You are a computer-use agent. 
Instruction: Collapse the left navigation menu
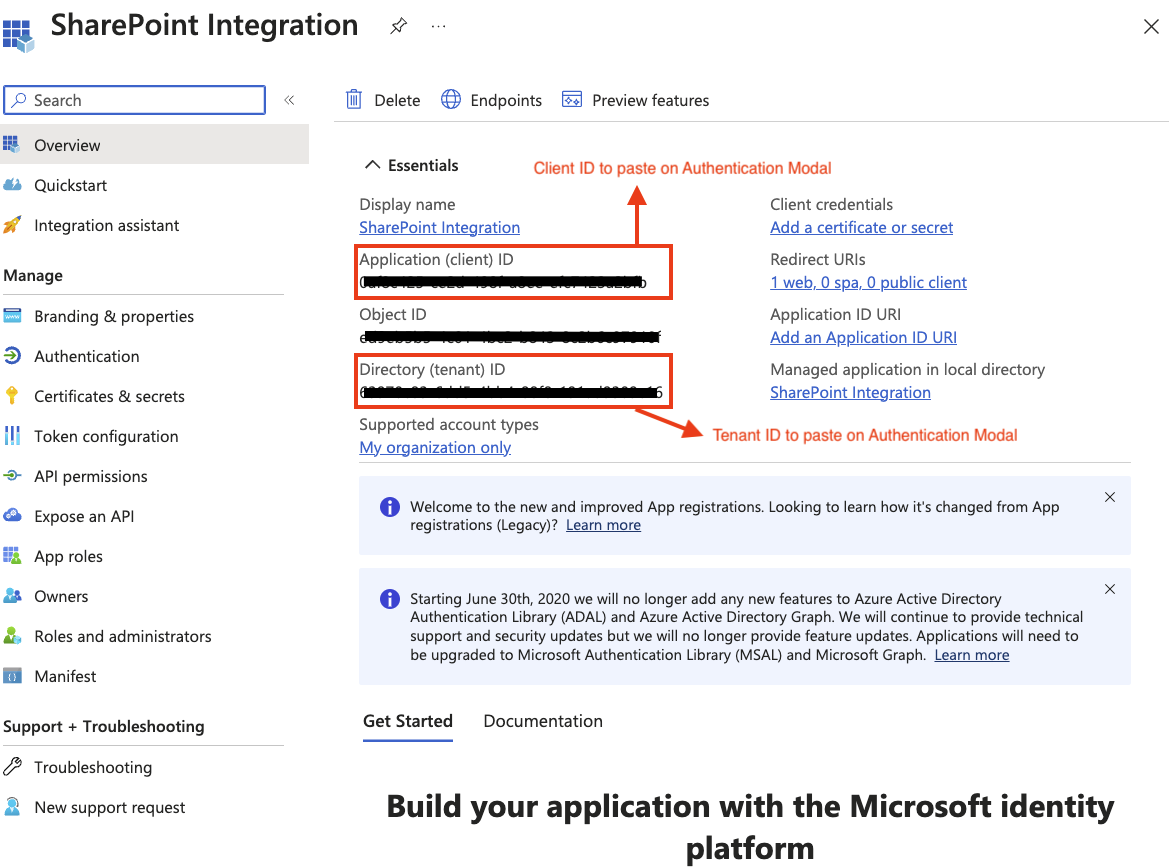click(x=289, y=100)
